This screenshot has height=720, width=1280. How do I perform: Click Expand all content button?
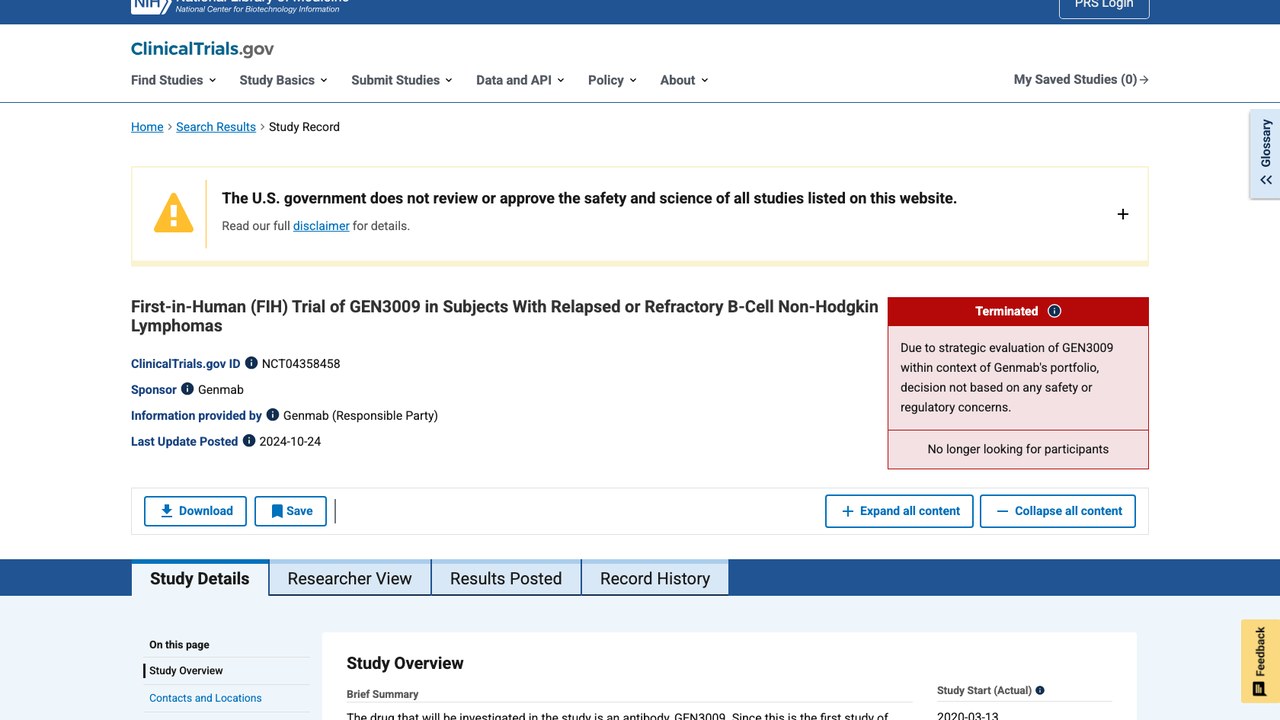[900, 511]
